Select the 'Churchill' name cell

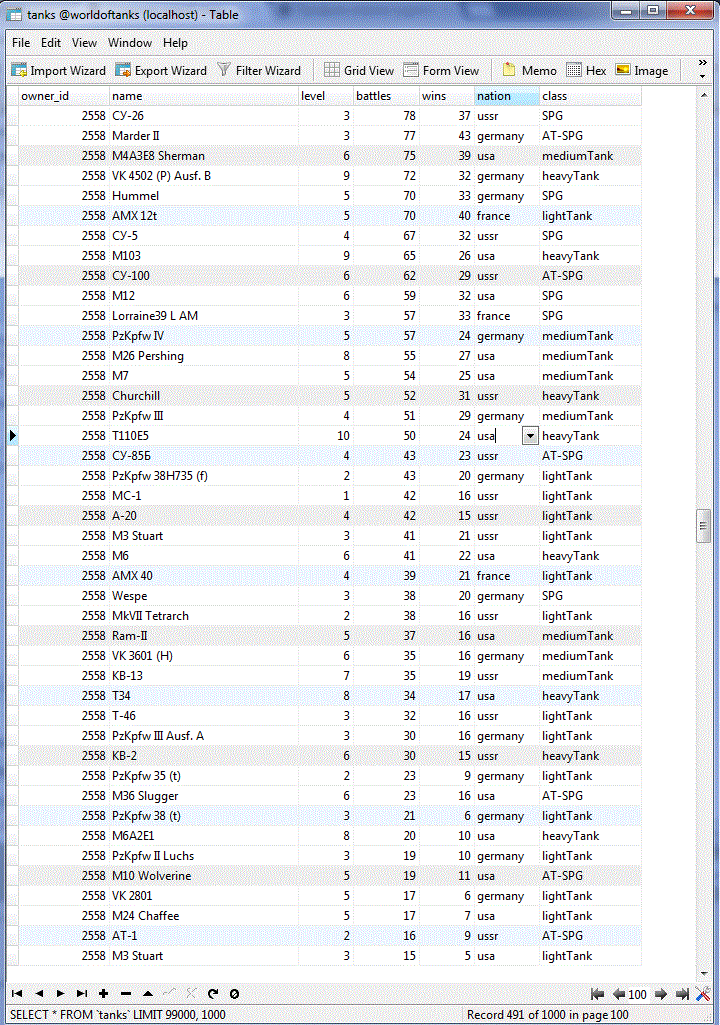tap(203, 395)
